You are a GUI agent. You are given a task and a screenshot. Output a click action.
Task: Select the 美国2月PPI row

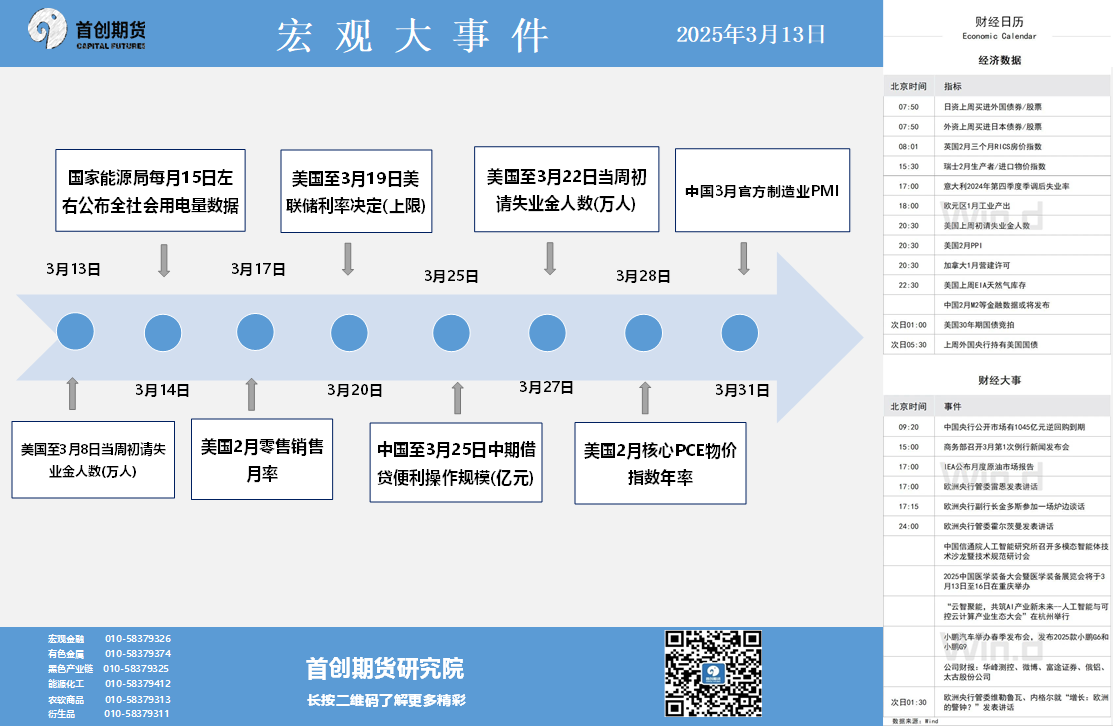coord(997,246)
